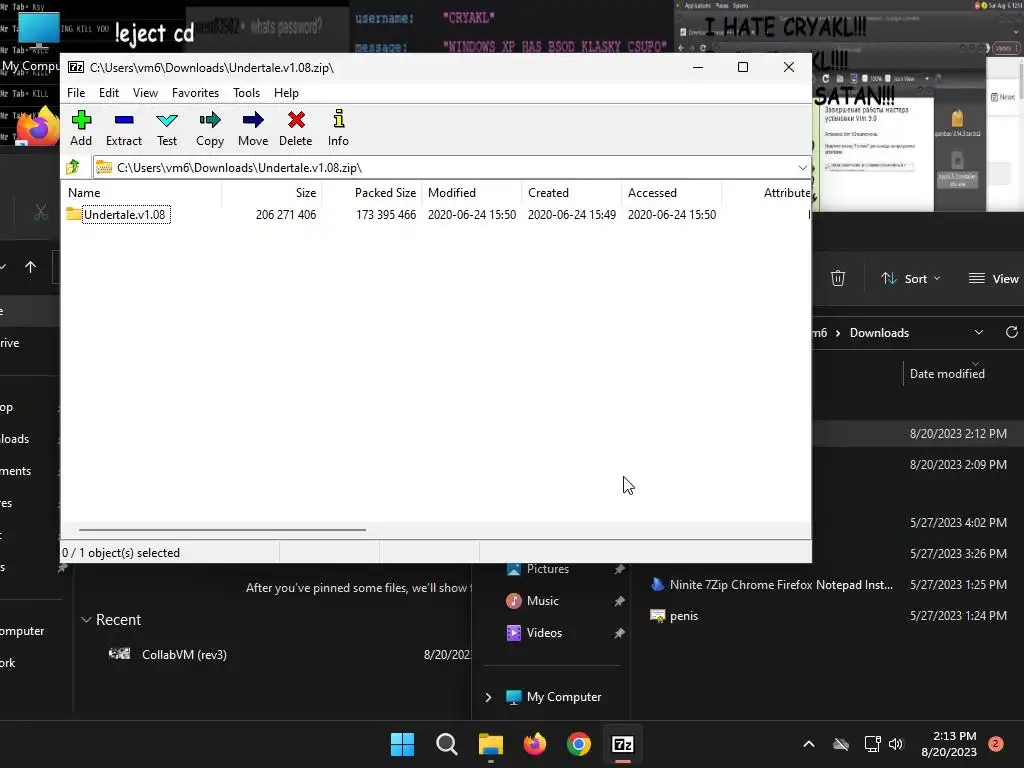
Task: Open the Firefox desktop shortcut
Action: pos(38,125)
